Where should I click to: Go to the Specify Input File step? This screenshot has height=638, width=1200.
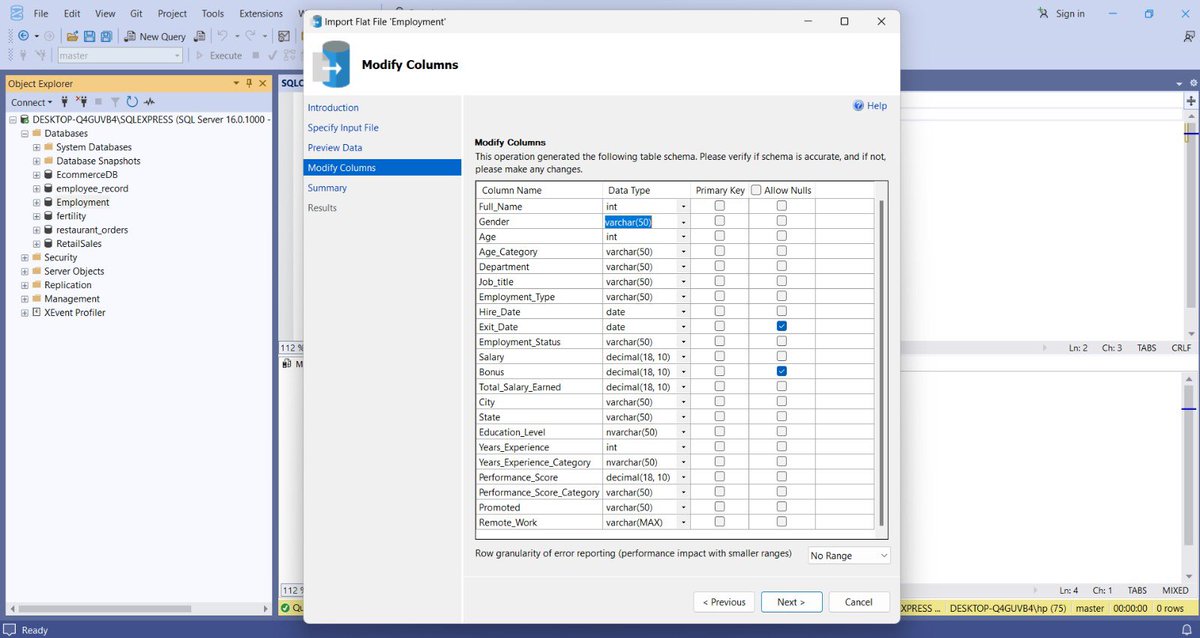click(343, 128)
